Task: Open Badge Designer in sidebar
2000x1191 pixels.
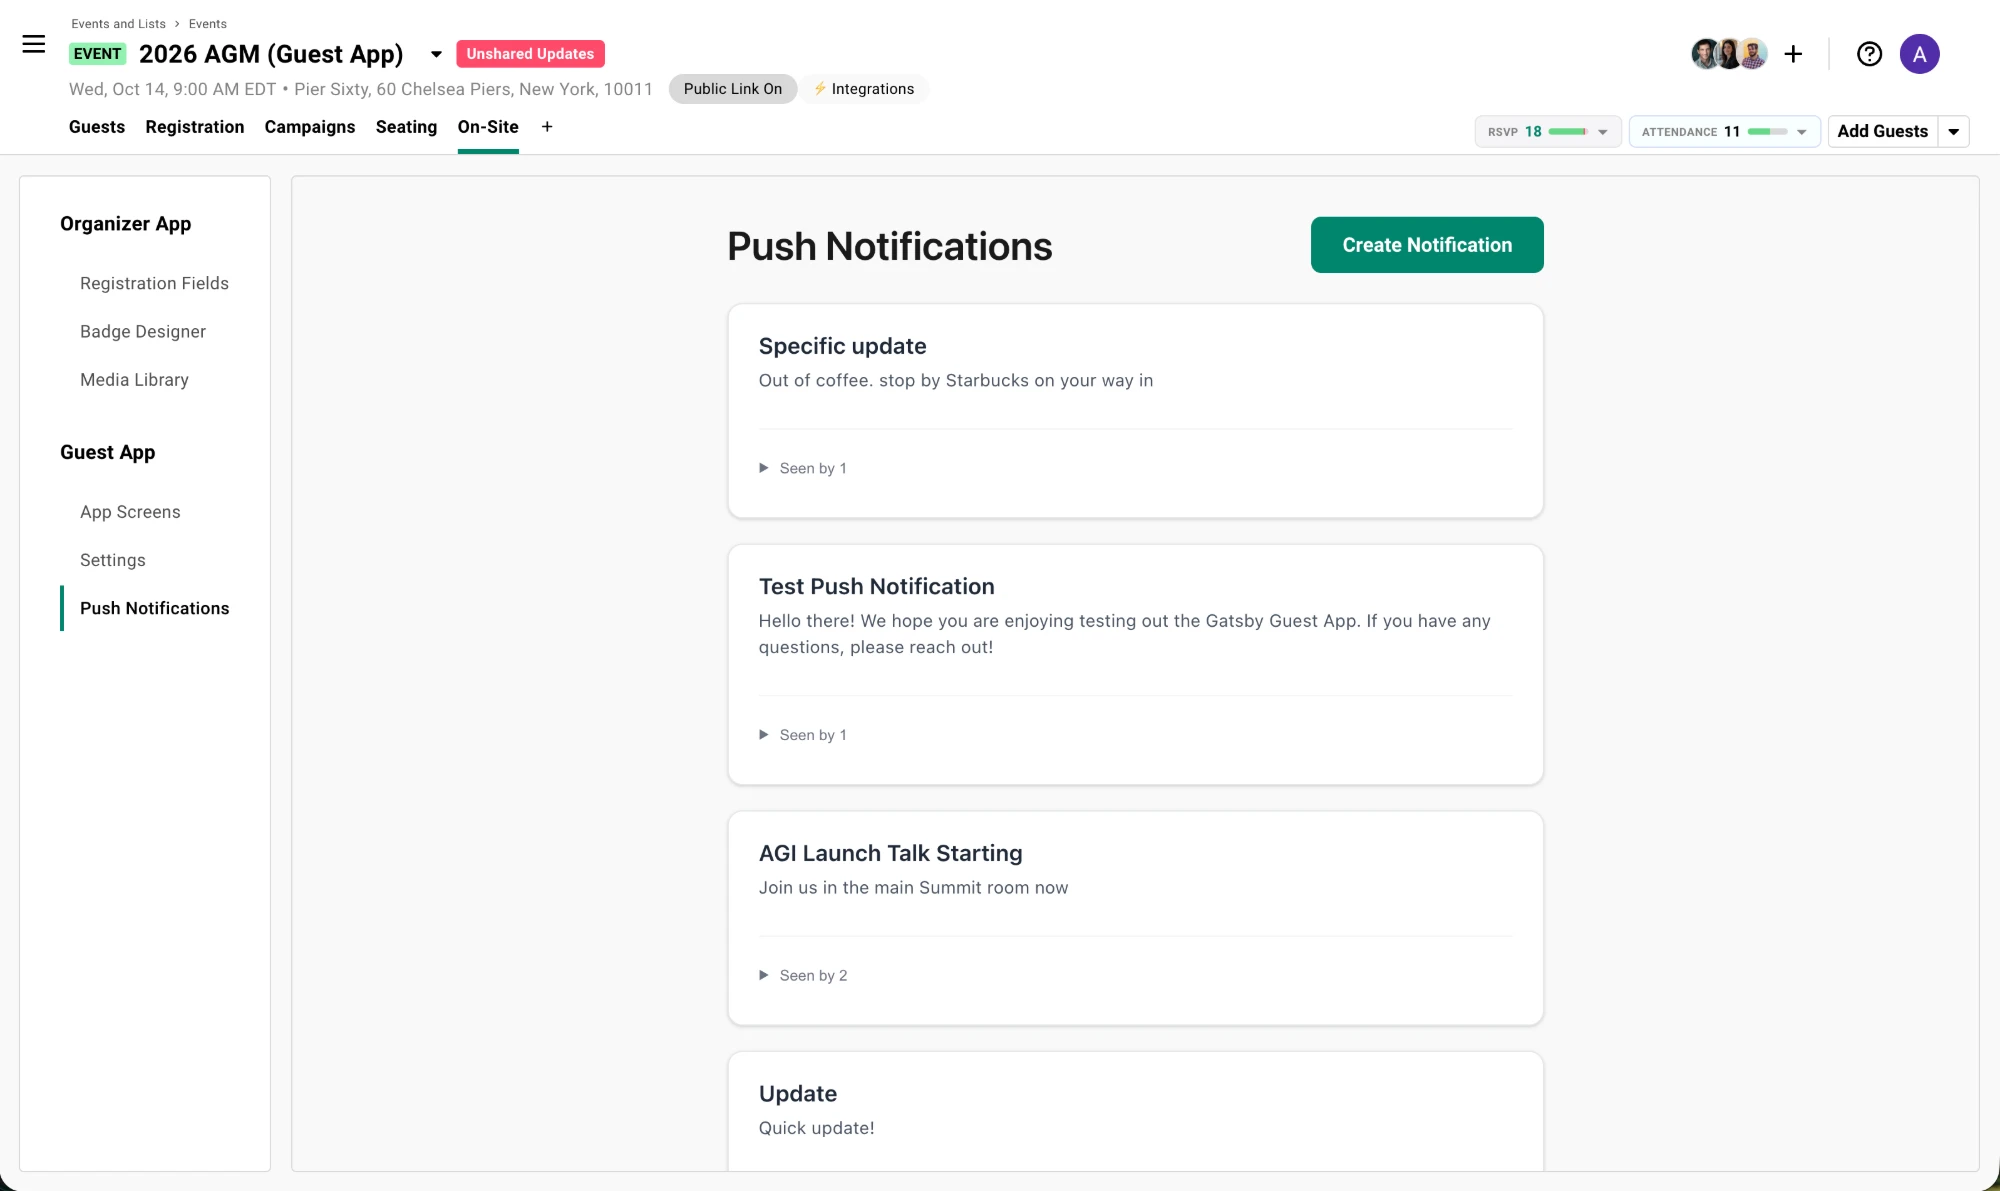Action: [x=143, y=331]
